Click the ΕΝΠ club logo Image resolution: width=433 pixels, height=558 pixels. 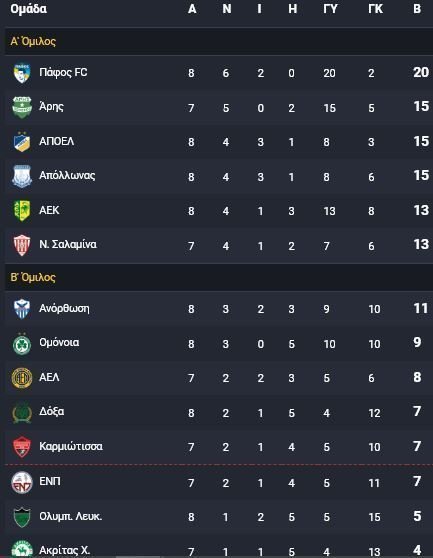coord(22,482)
